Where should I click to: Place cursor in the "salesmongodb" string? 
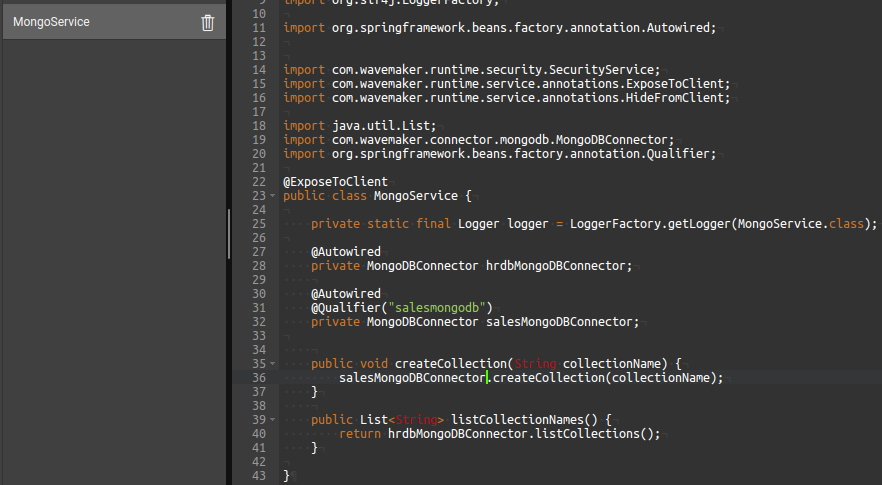pyautogui.click(x=436, y=308)
